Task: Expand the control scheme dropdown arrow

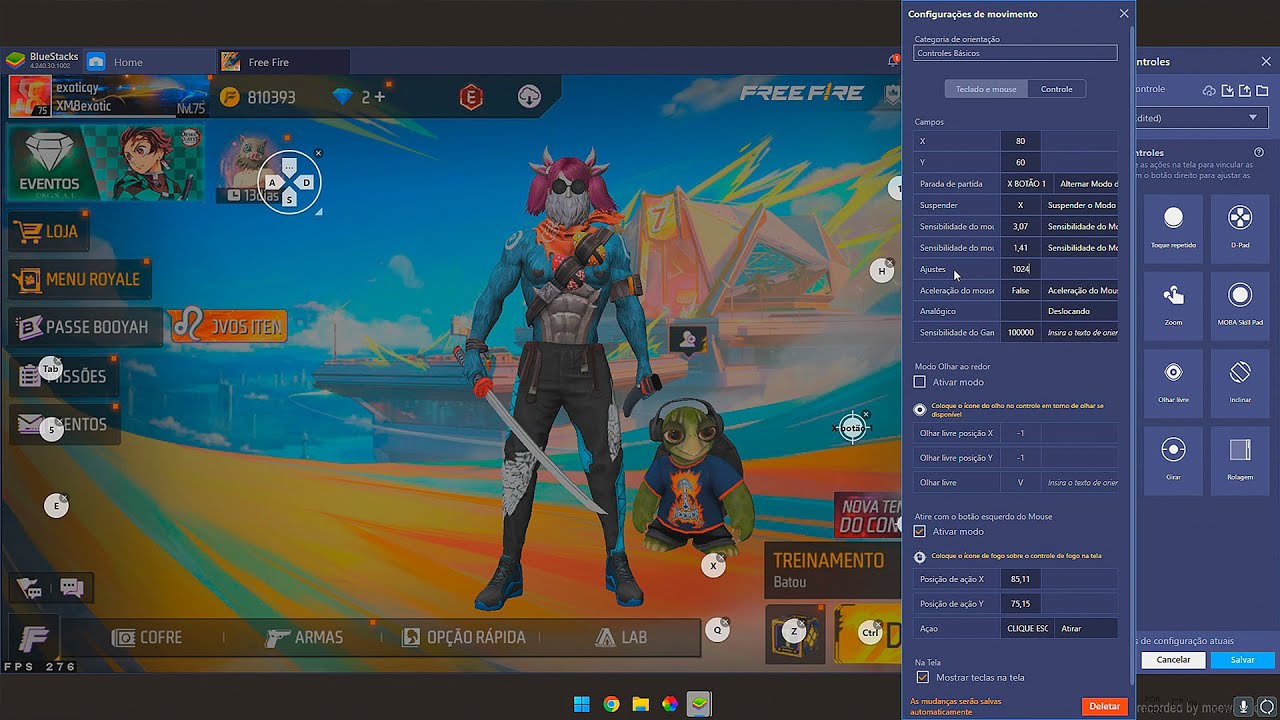Action: coord(1252,118)
